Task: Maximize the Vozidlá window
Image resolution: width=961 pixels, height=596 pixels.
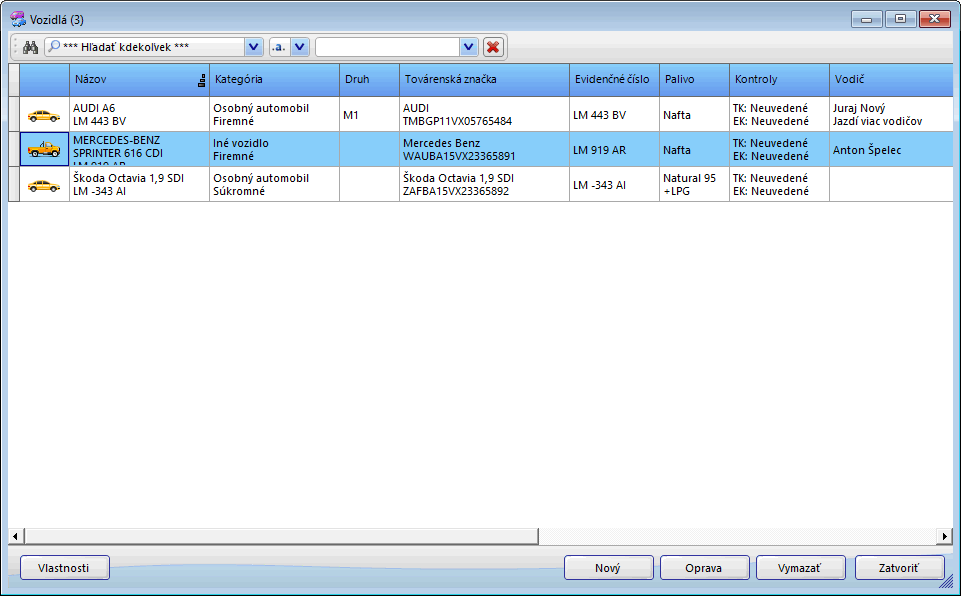Action: [x=900, y=19]
